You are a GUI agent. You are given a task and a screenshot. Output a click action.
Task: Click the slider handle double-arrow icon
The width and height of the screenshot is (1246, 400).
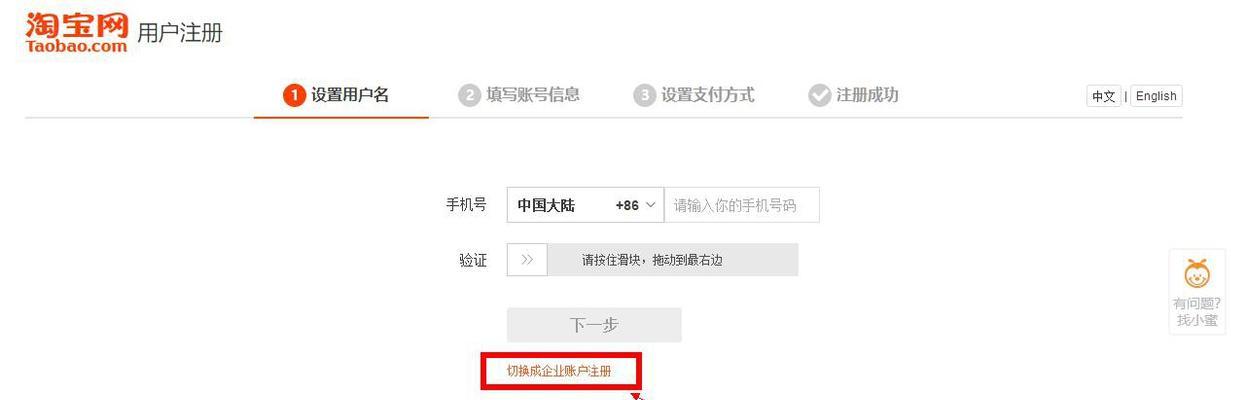tap(527, 260)
